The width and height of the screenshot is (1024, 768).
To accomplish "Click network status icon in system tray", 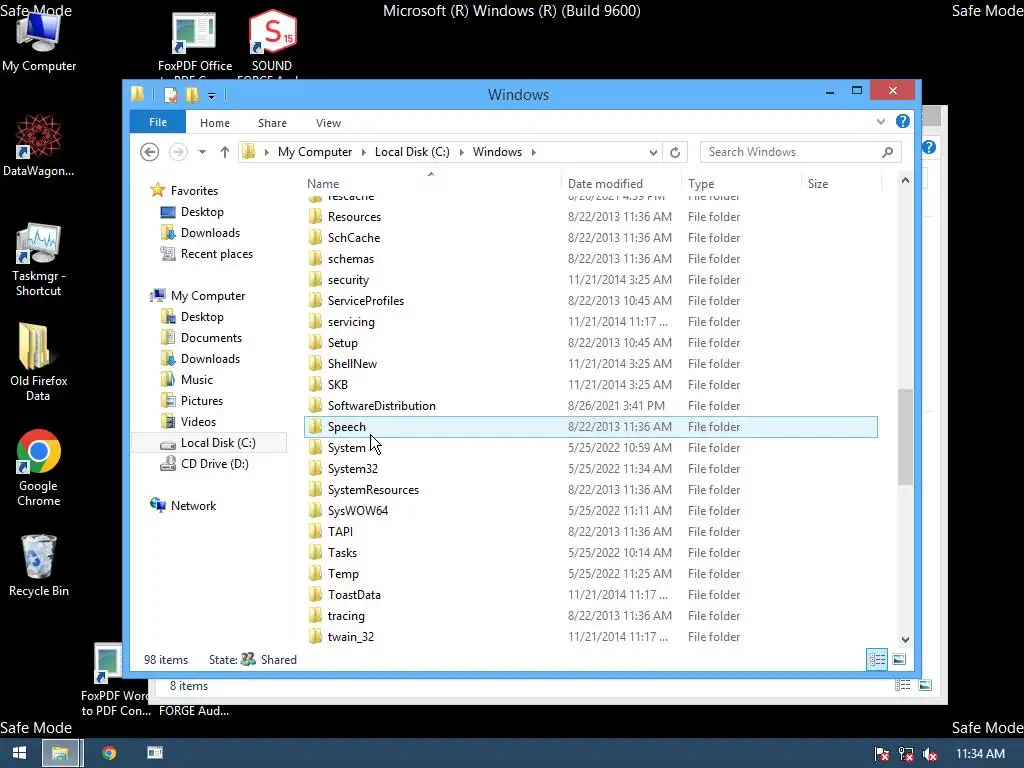I will (x=906, y=754).
